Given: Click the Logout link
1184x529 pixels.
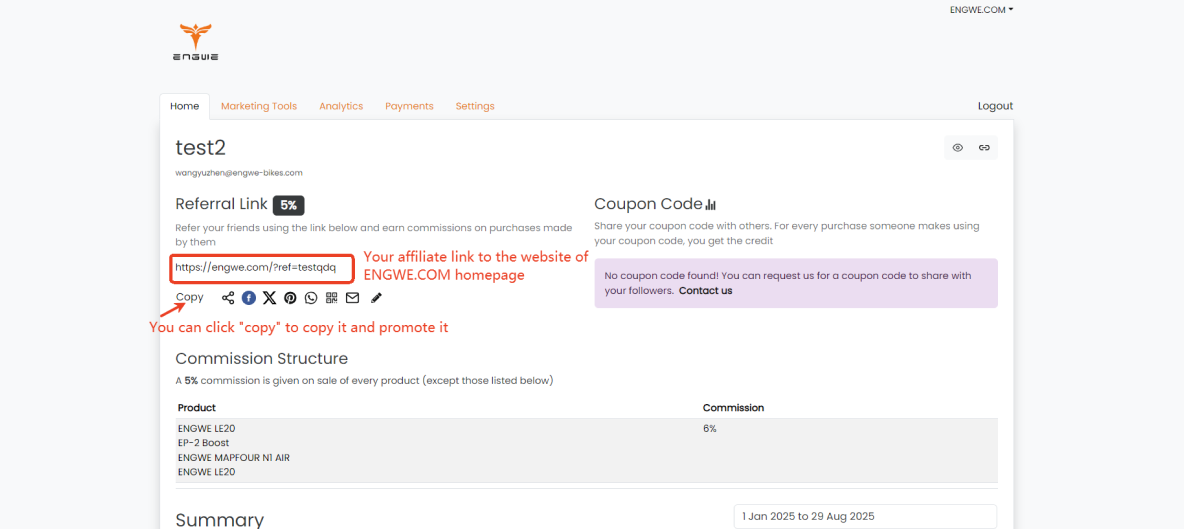Looking at the screenshot, I should (x=995, y=106).
